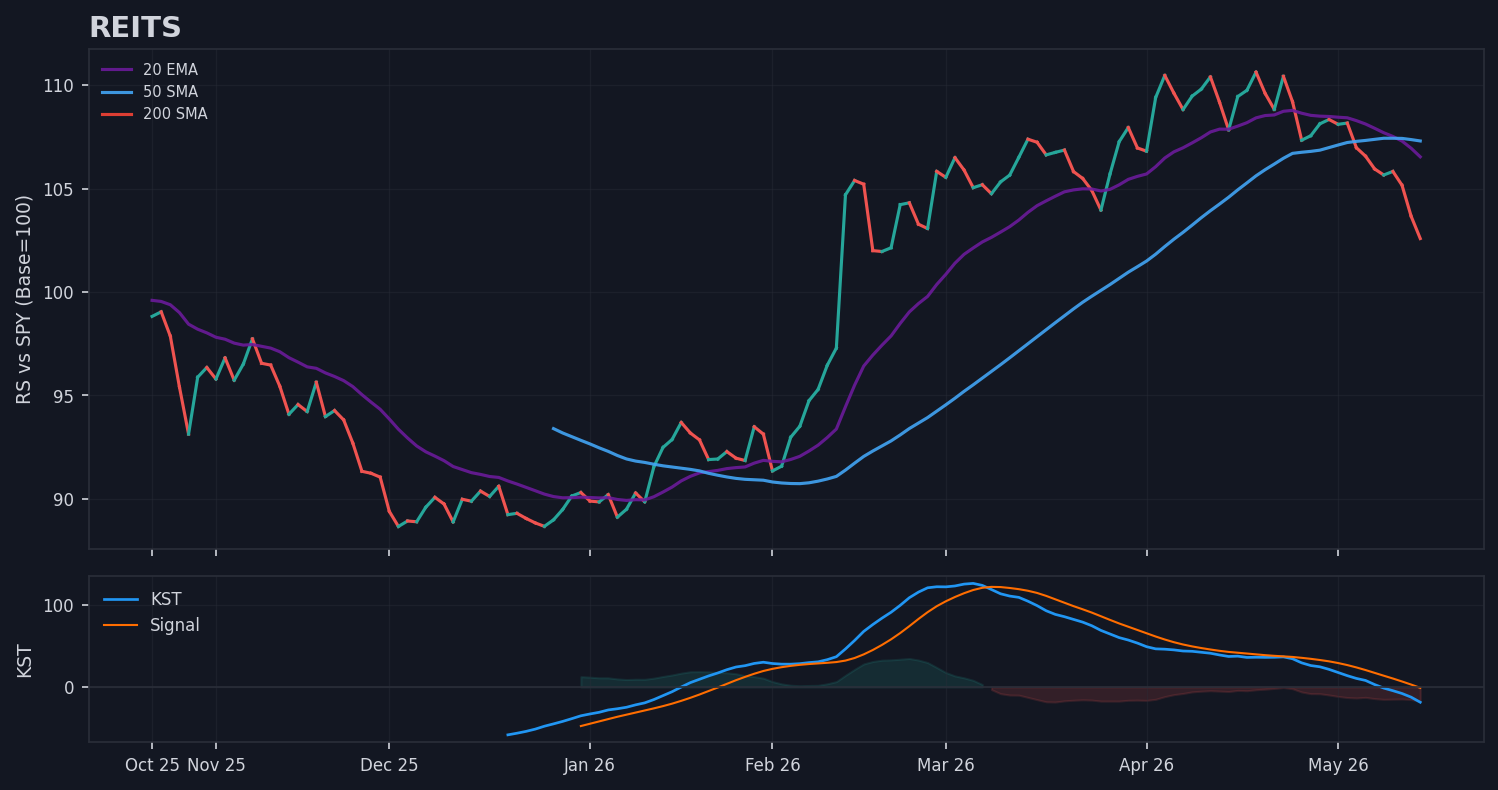Screen dimensions: 1498x790
Task: Click the 90 tick on the RS axis
Action: (x=64, y=499)
